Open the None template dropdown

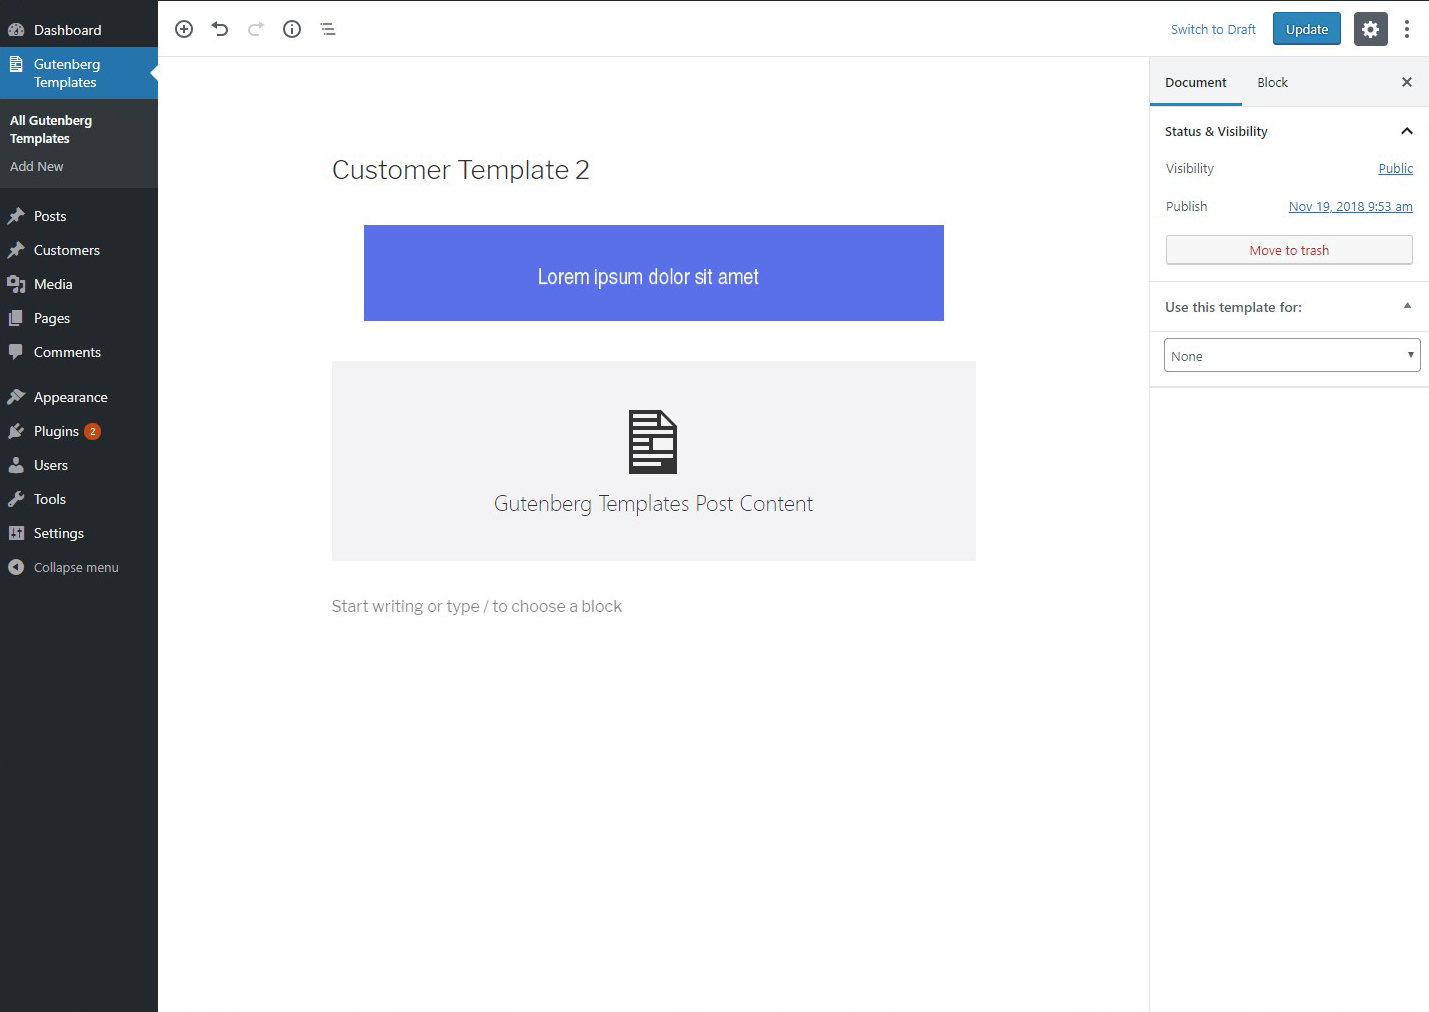(x=1292, y=355)
